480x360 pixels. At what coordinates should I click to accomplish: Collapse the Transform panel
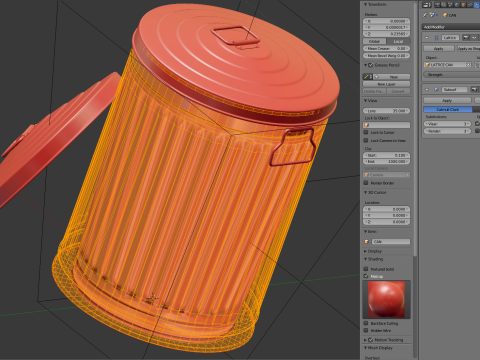click(x=365, y=4)
